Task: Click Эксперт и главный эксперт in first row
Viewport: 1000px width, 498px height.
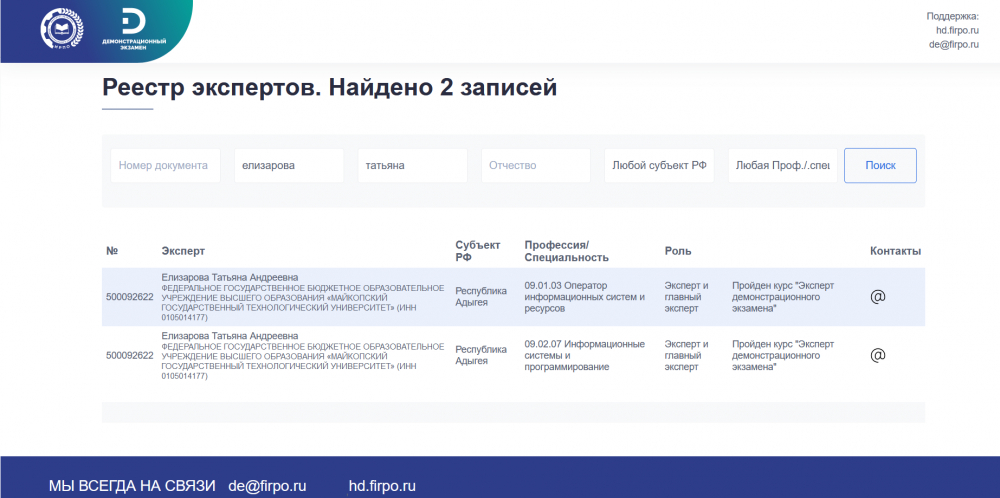Action: (x=686, y=297)
